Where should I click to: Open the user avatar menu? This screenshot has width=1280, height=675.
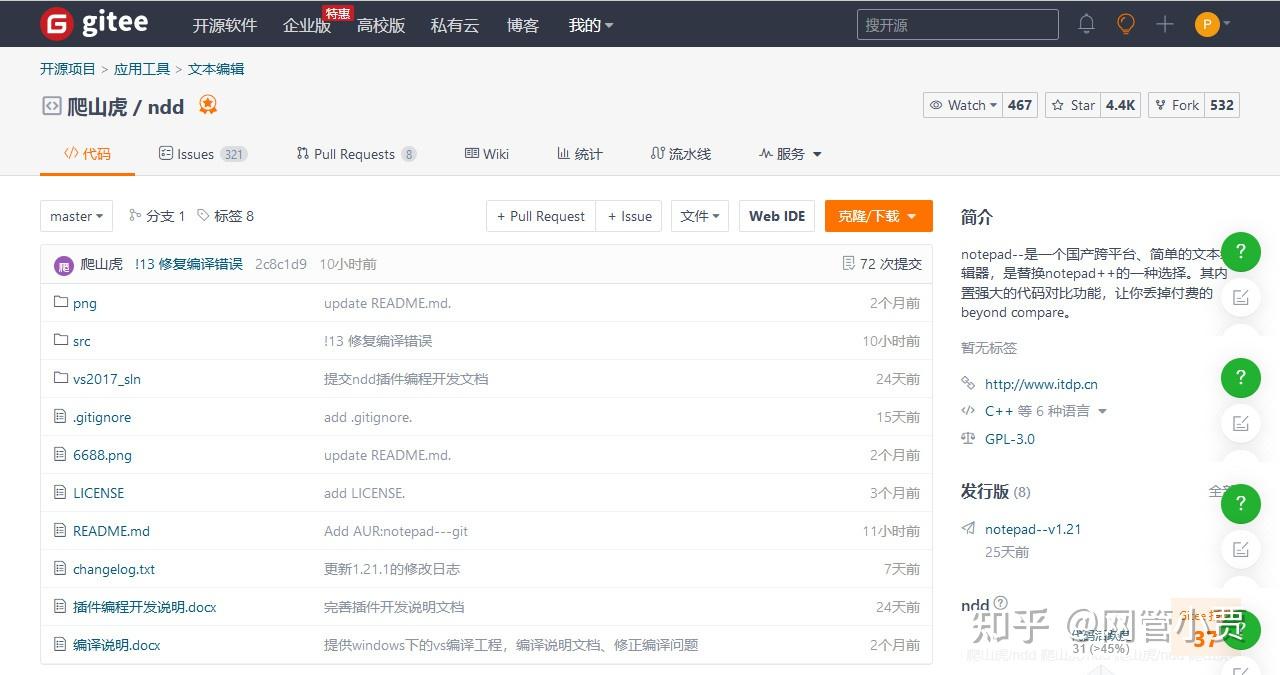[1213, 24]
